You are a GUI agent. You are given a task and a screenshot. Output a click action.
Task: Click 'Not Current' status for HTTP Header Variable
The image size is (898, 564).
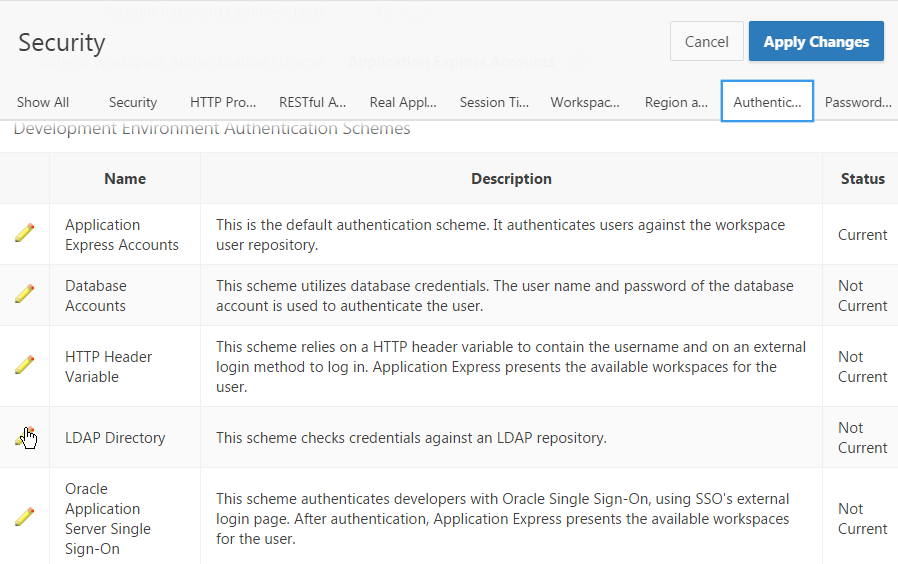point(862,366)
